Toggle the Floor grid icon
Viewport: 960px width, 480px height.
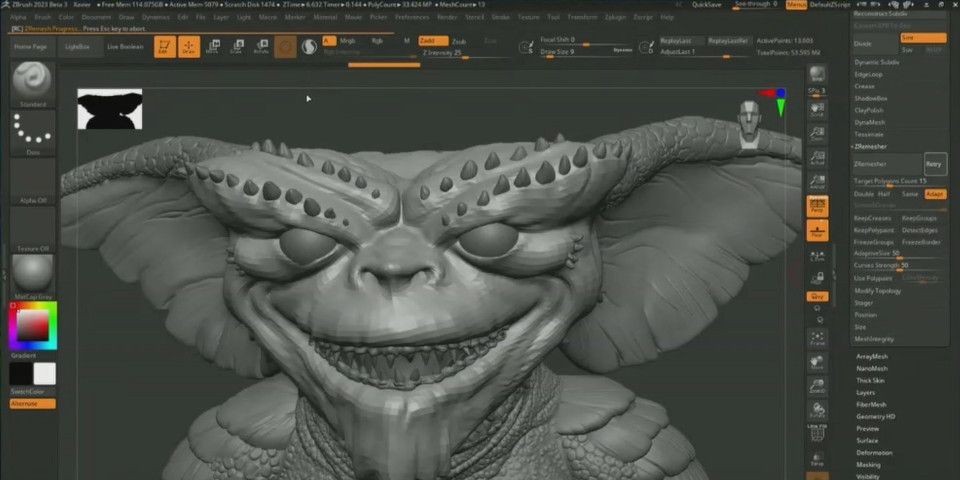pos(817,230)
